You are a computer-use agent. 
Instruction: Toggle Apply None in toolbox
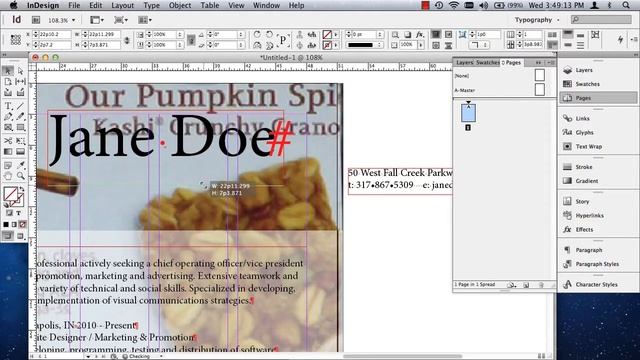23,224
